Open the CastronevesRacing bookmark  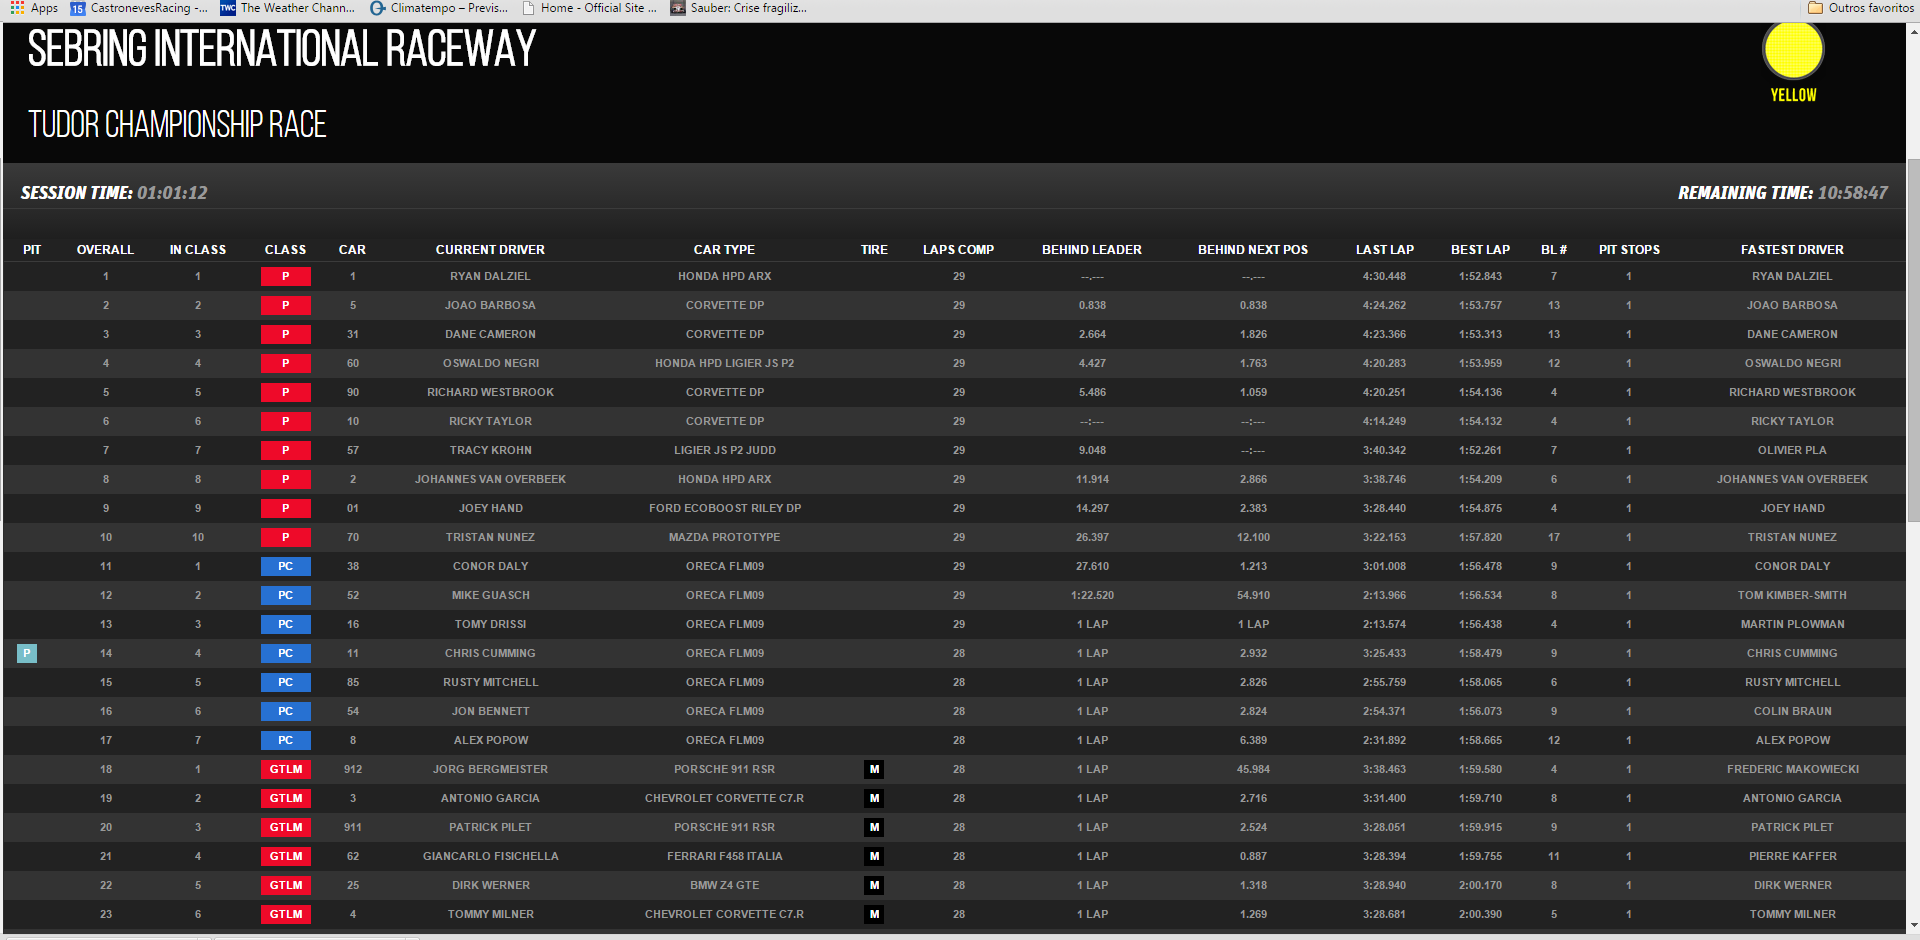coord(139,8)
